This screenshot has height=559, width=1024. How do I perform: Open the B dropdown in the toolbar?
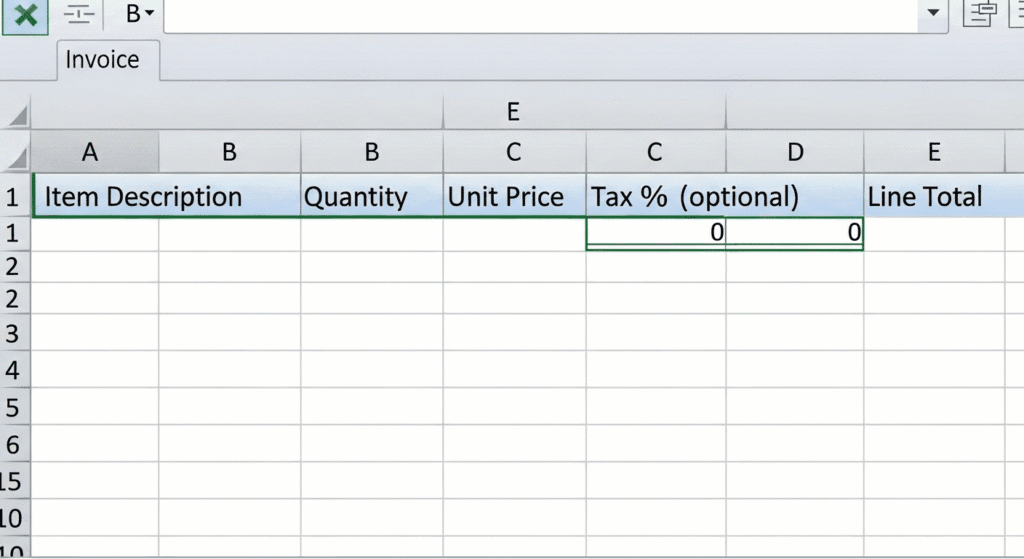tap(140, 14)
